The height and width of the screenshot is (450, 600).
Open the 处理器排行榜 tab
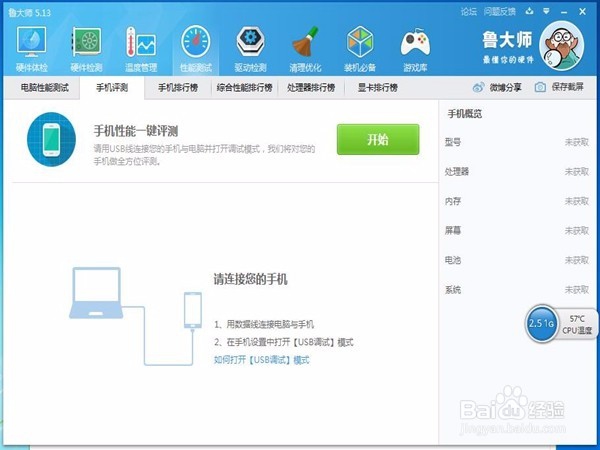tap(311, 88)
